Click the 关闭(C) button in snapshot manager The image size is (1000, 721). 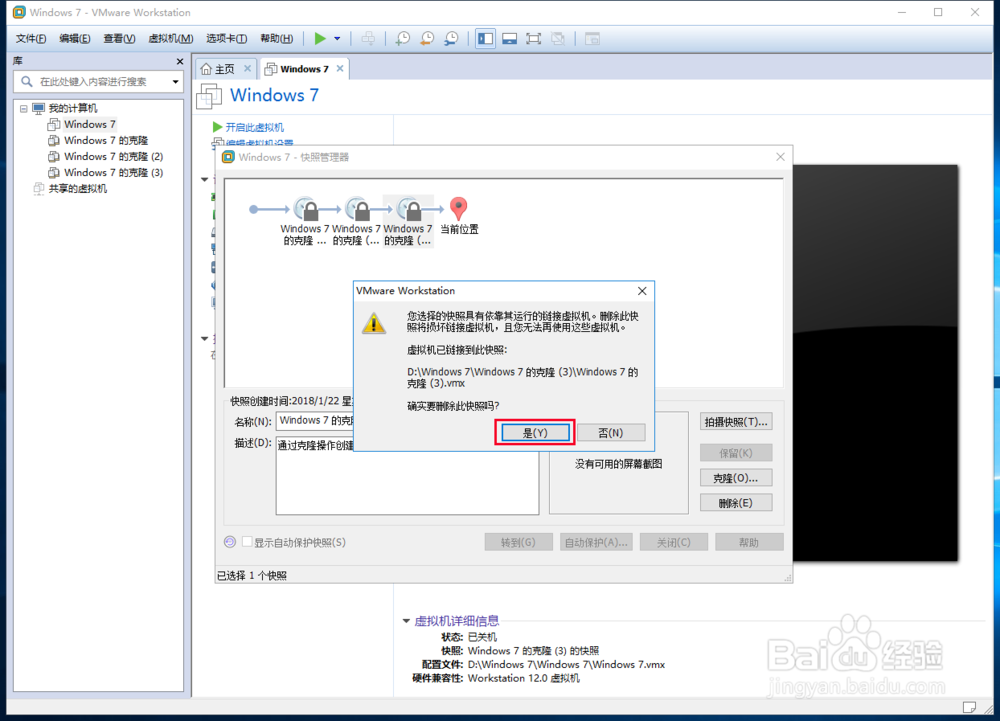click(674, 543)
